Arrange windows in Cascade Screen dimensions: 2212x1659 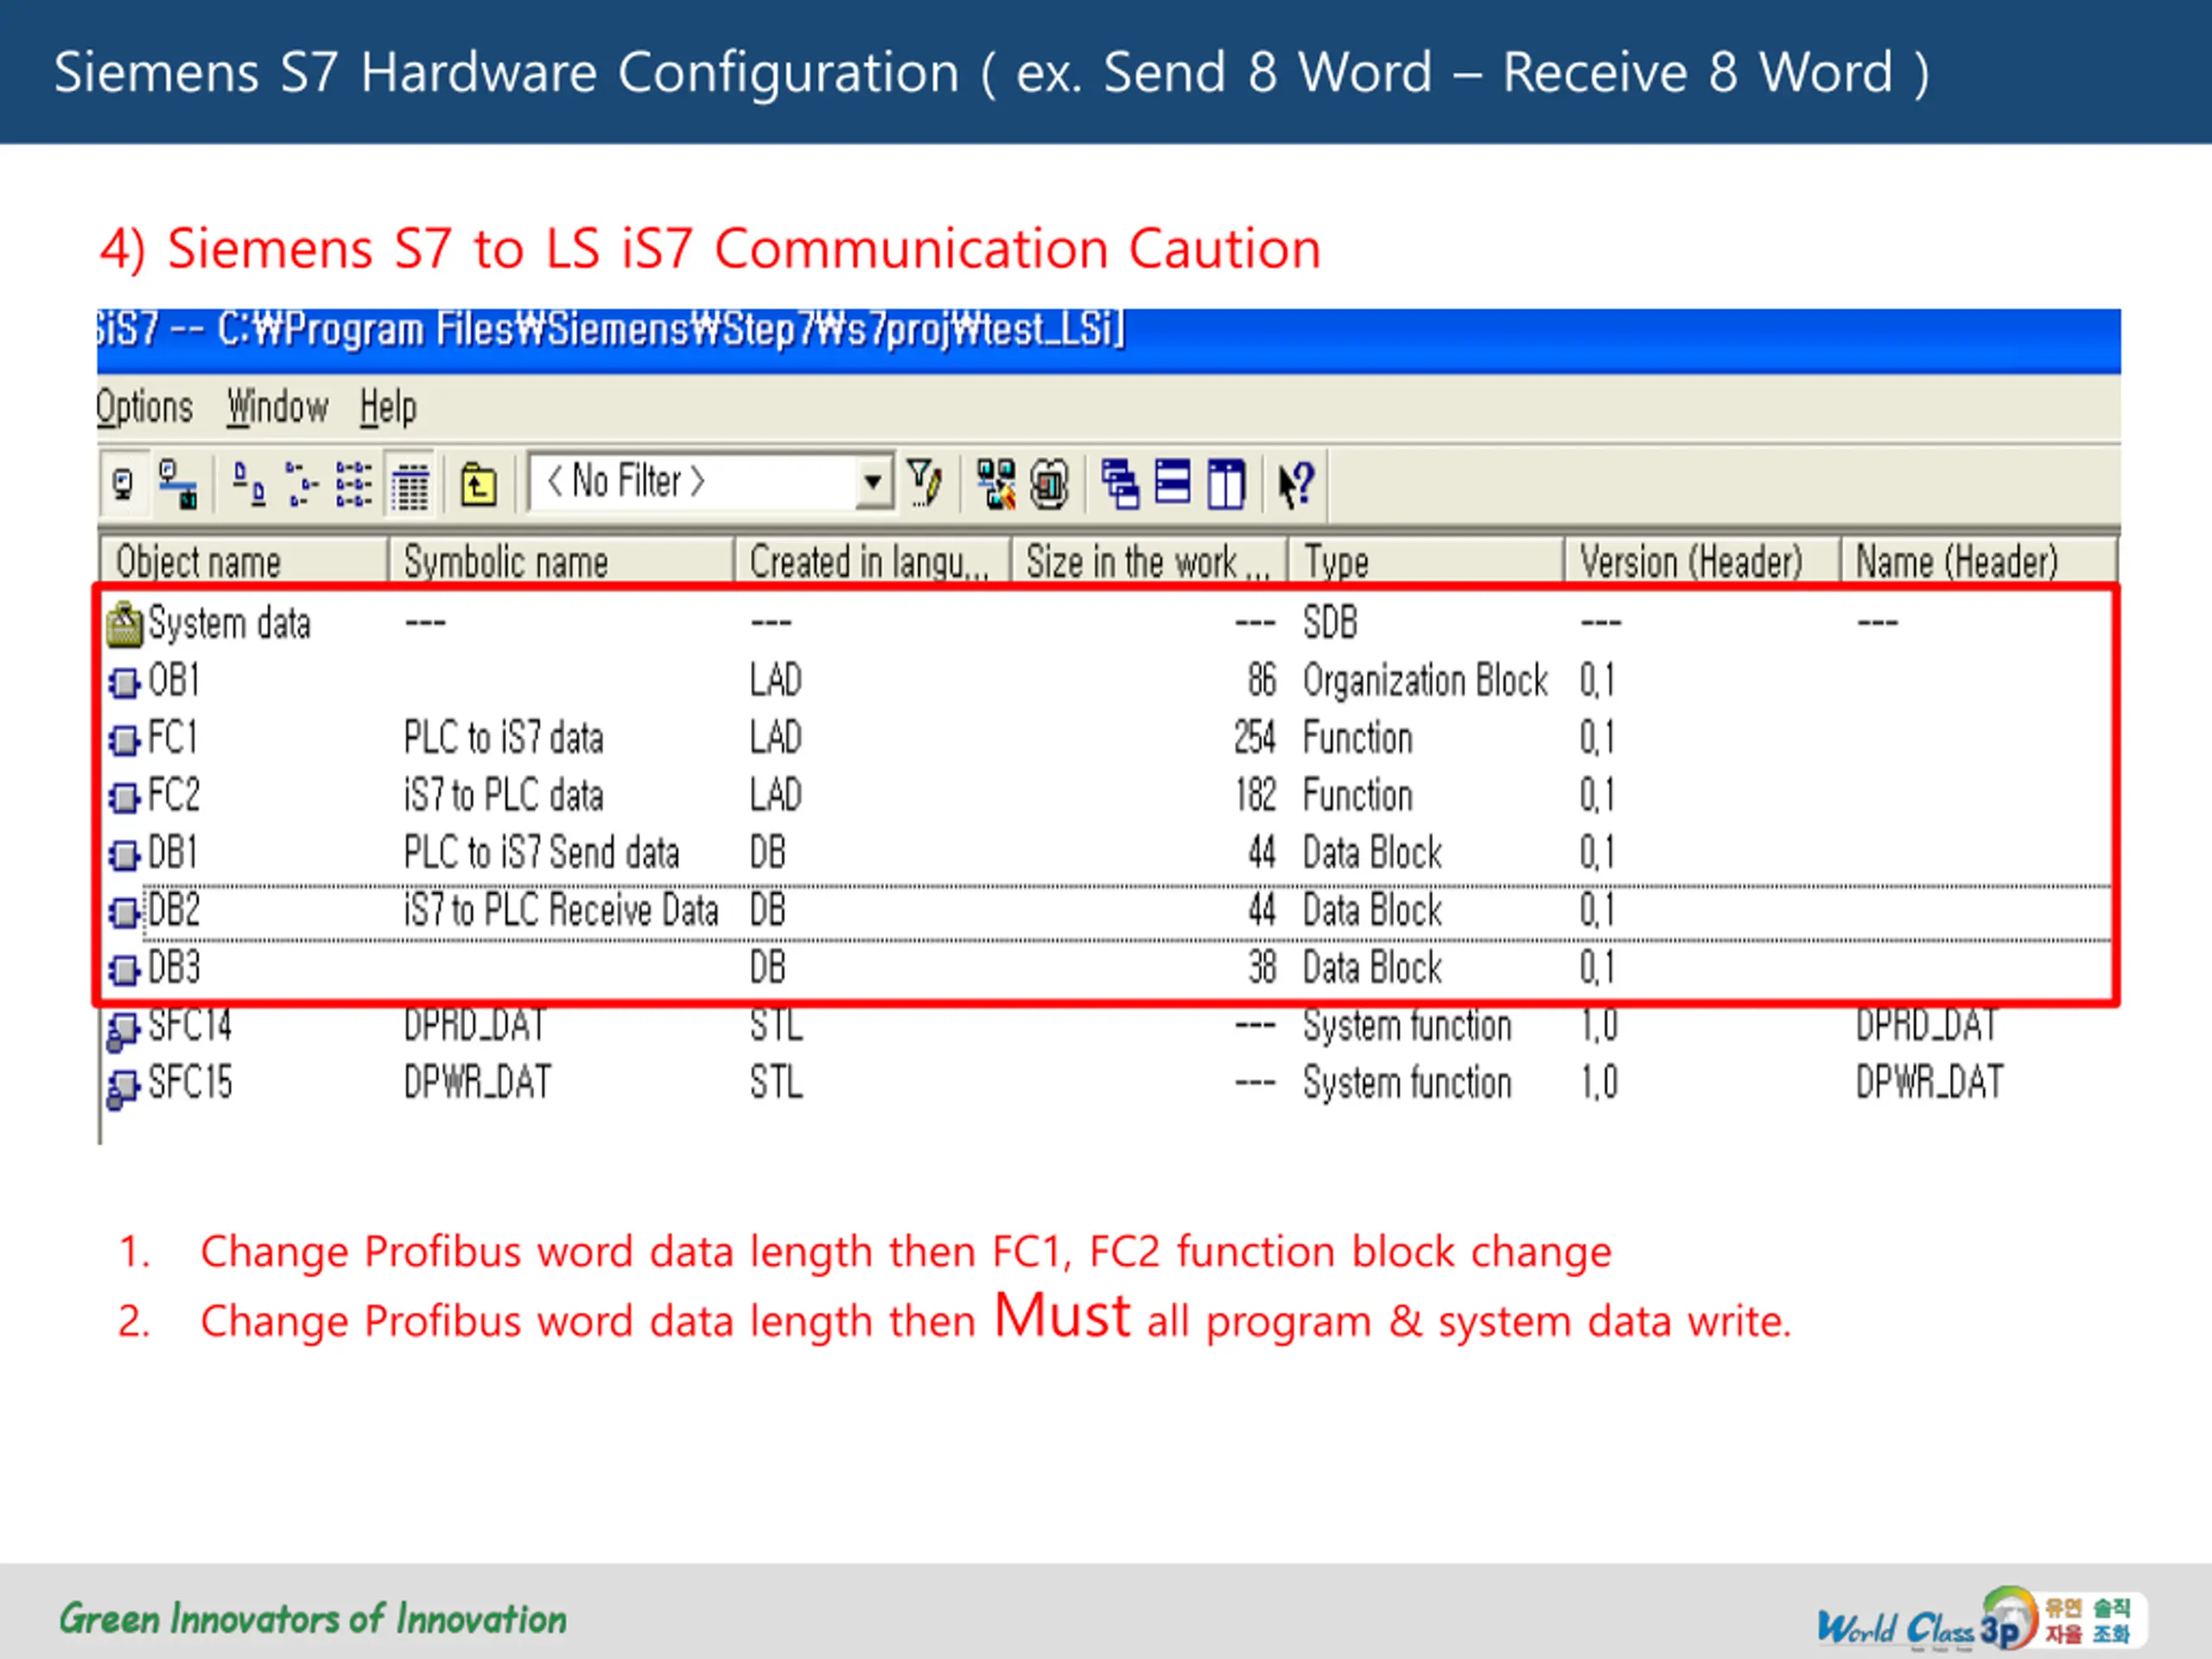[x=1120, y=484]
